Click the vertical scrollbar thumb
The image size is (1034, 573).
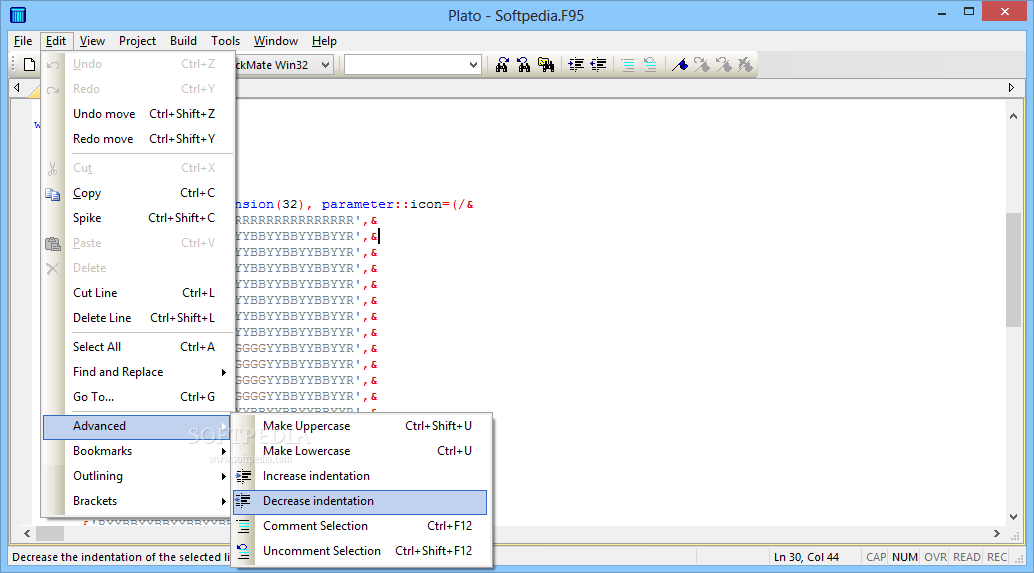(x=1014, y=269)
